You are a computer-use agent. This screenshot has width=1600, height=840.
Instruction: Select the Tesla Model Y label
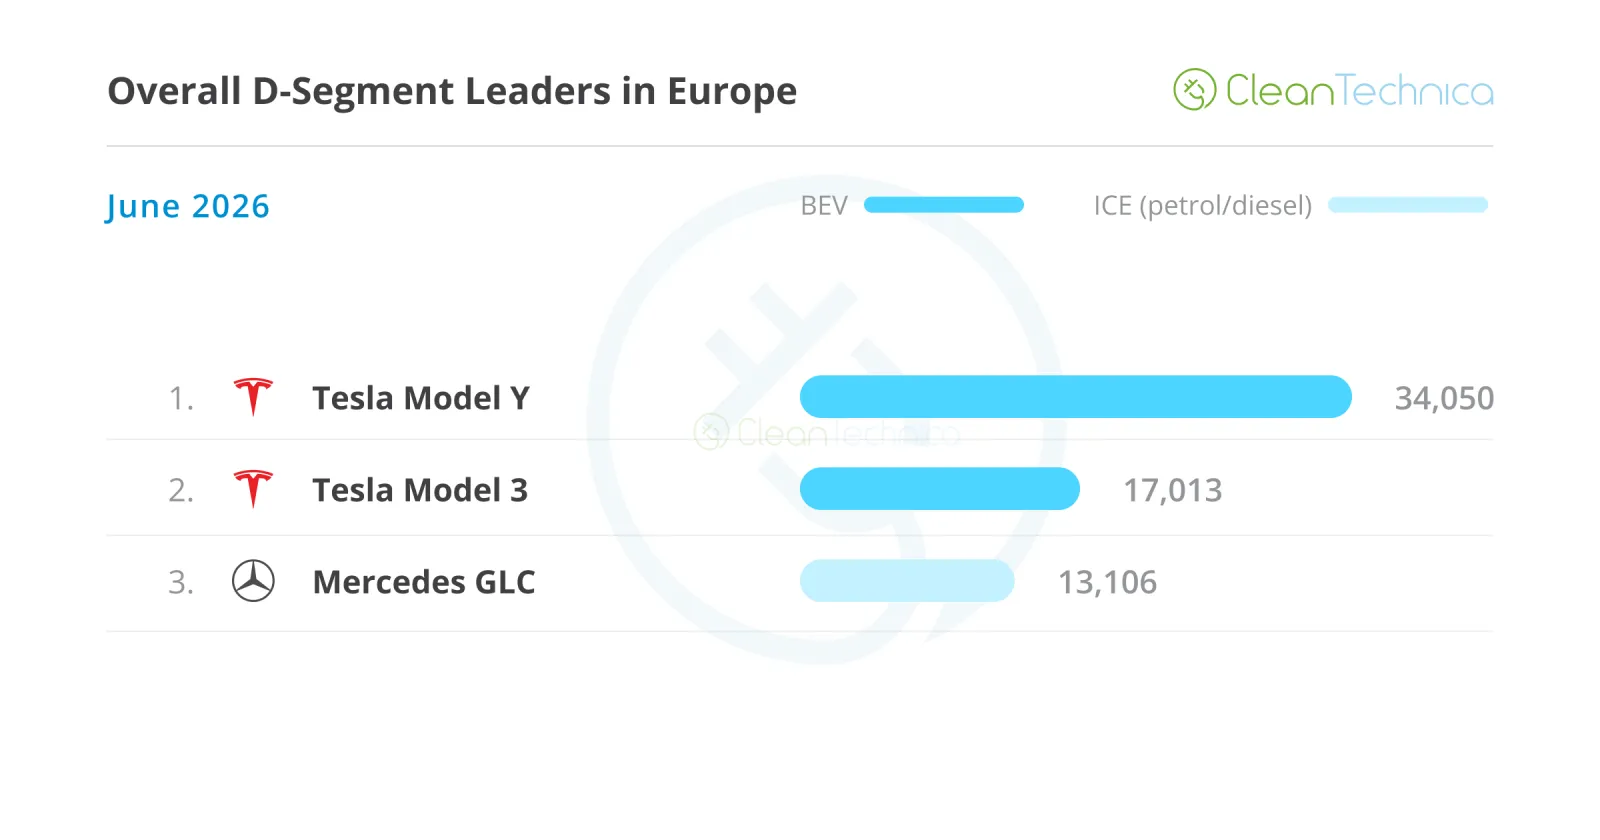pos(421,398)
